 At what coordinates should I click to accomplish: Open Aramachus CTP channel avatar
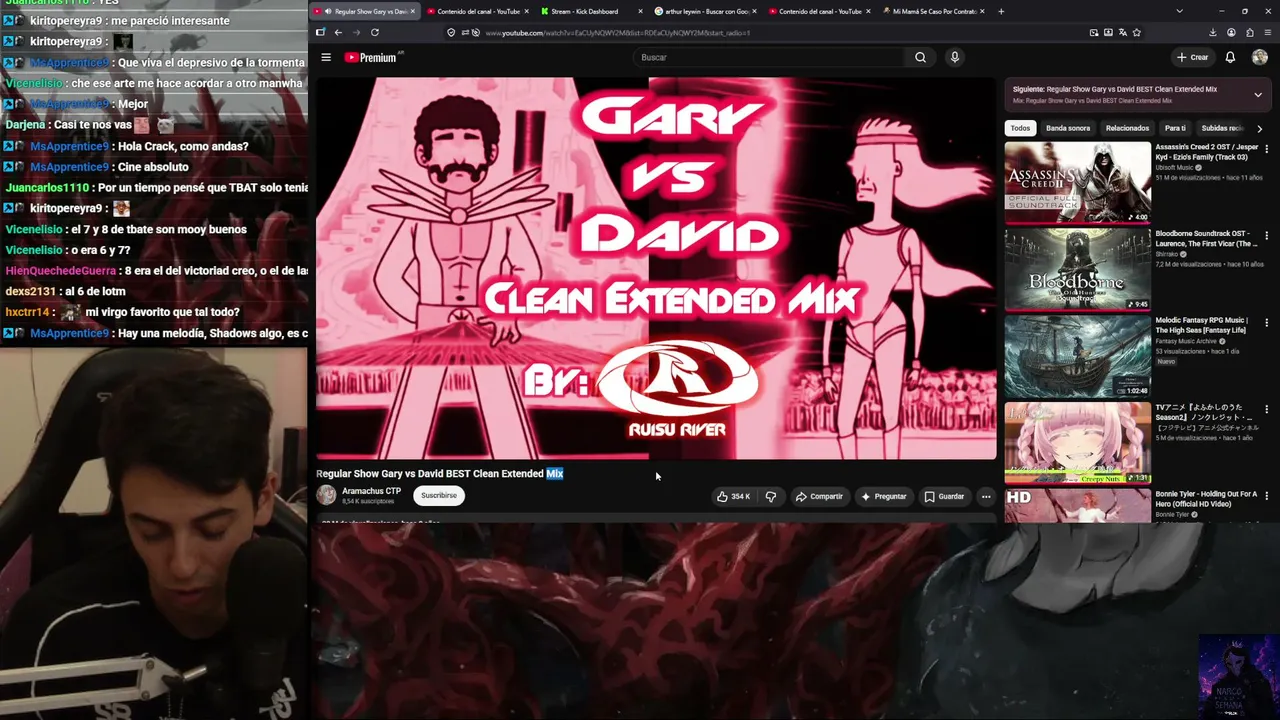326,495
